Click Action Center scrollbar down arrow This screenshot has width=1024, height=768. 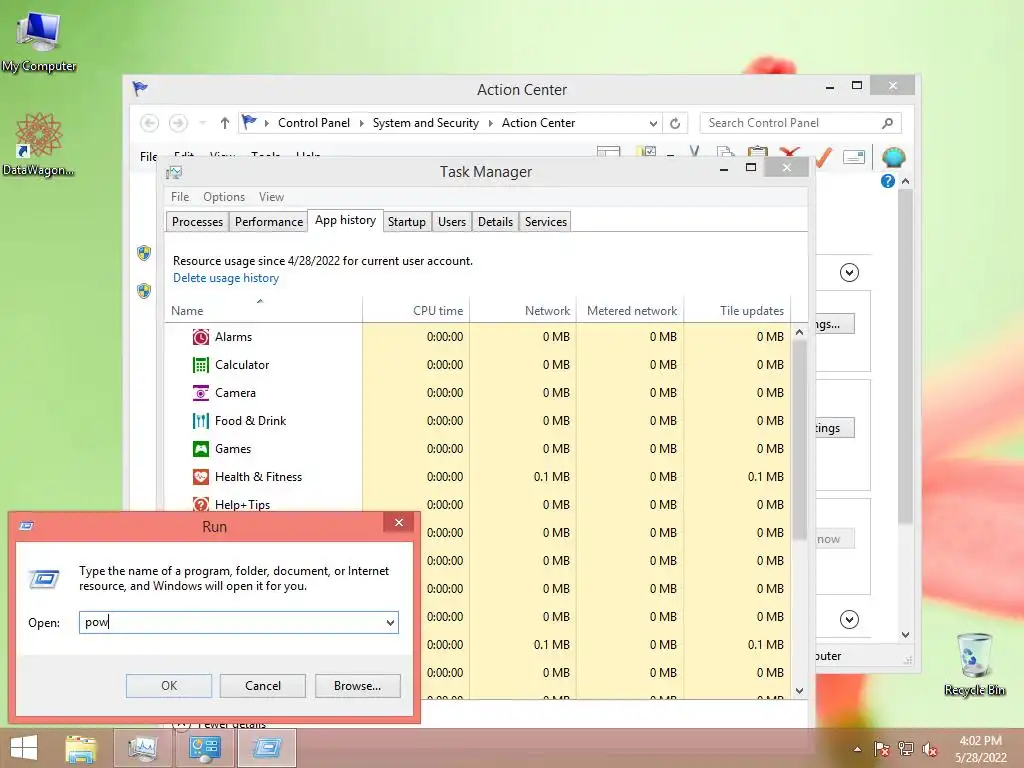905,635
